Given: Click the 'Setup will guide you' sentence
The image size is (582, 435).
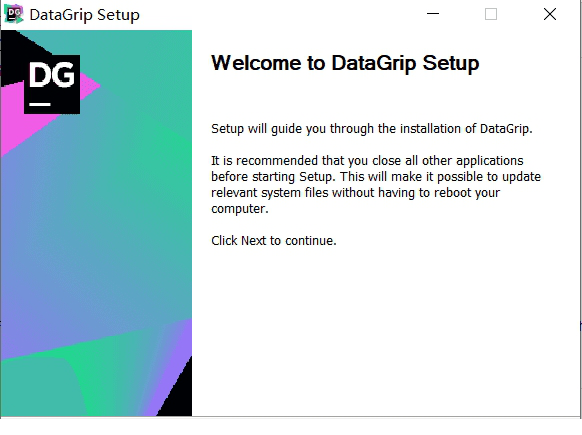Looking at the screenshot, I should pos(372,129).
